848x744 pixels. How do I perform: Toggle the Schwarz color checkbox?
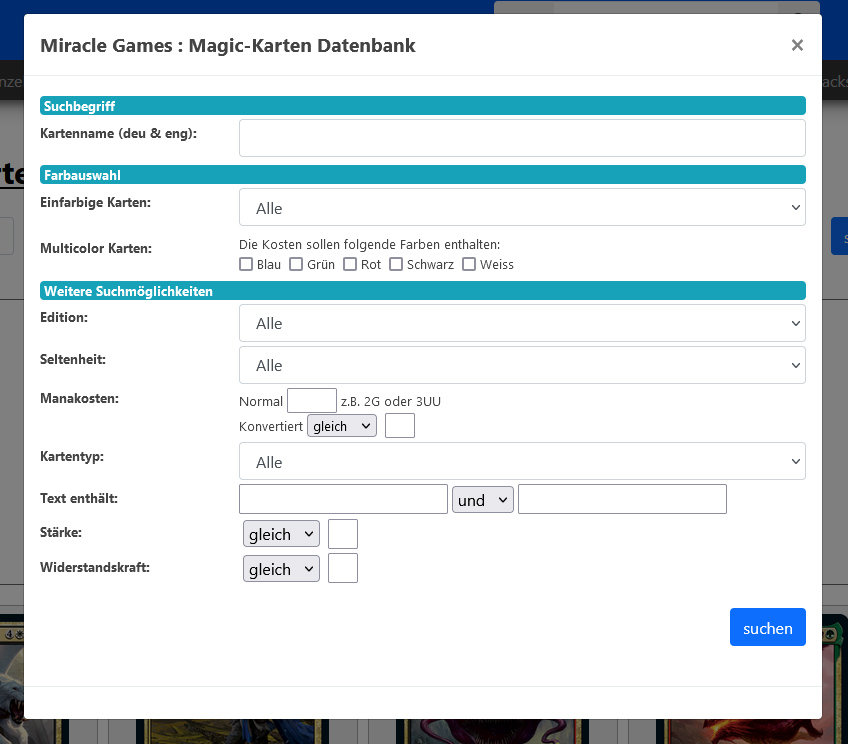396,264
